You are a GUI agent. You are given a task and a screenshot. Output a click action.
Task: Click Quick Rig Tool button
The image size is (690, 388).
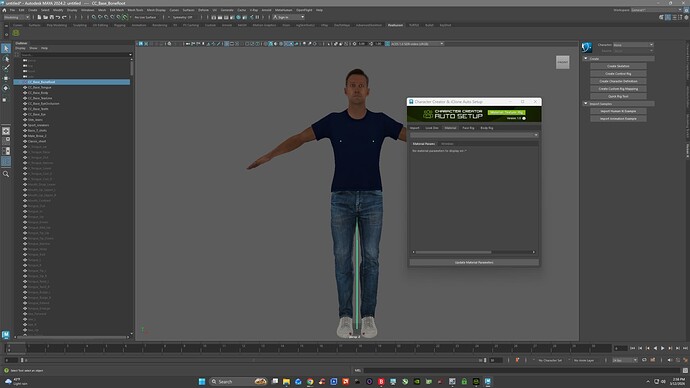618,96
